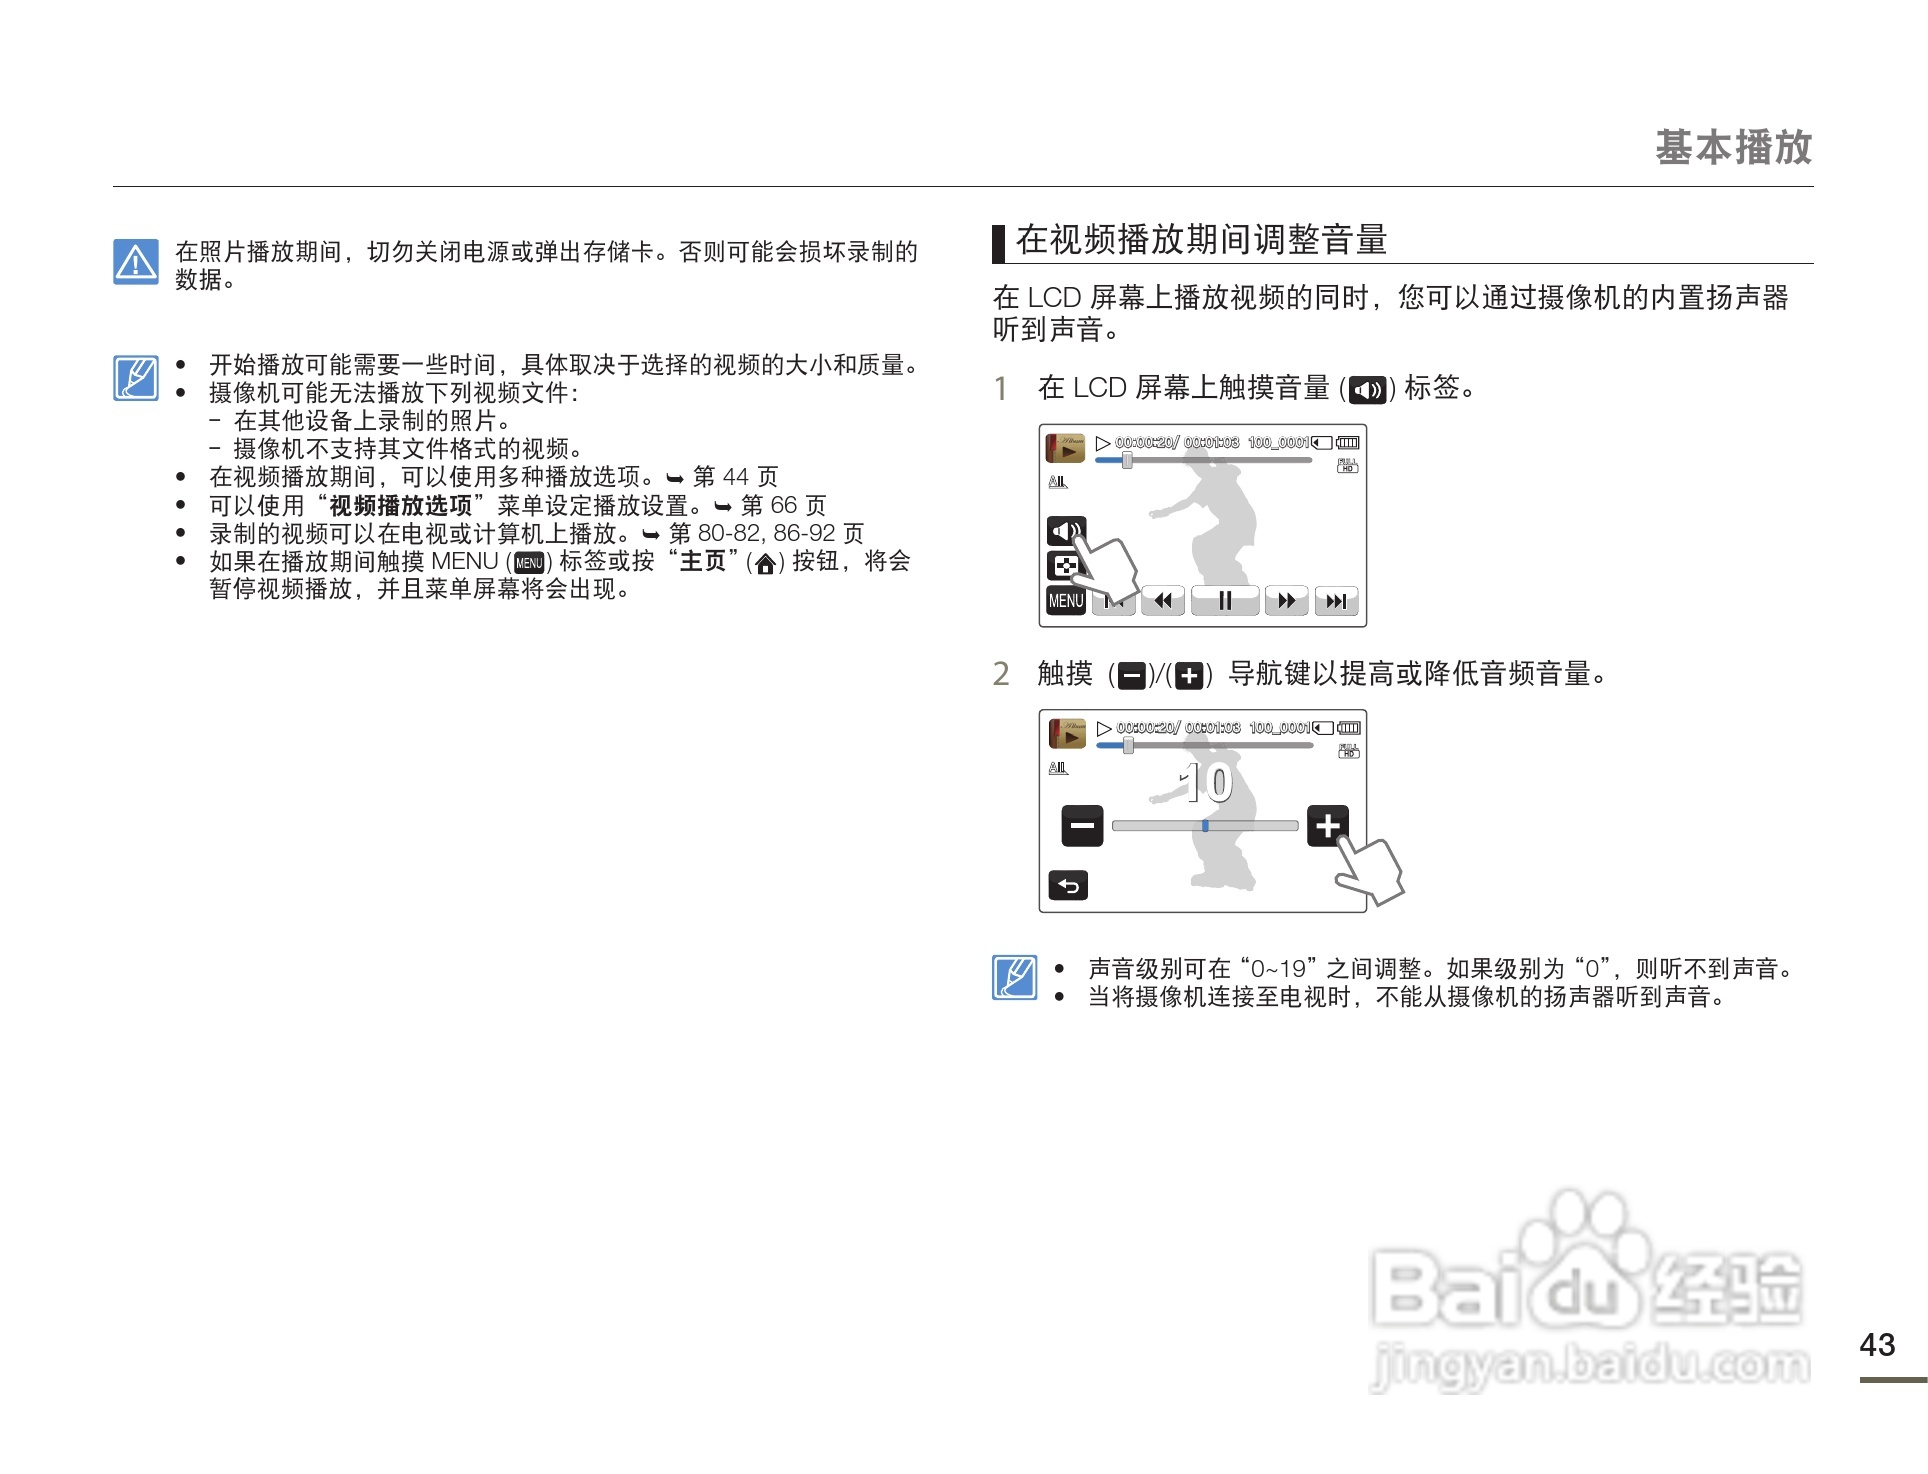The image size is (1928, 1474).
Task: Tap the Album playback thumbnail icon
Action: tap(1066, 448)
